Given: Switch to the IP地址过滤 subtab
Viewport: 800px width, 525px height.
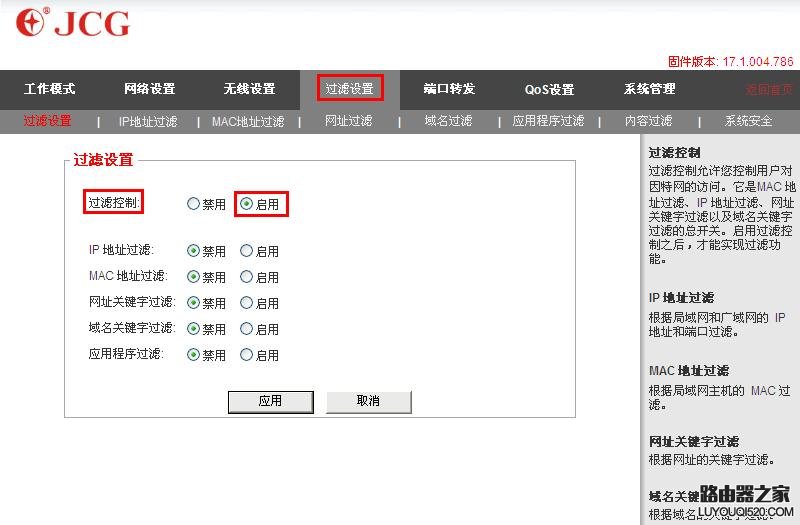Looking at the screenshot, I should point(148,121).
